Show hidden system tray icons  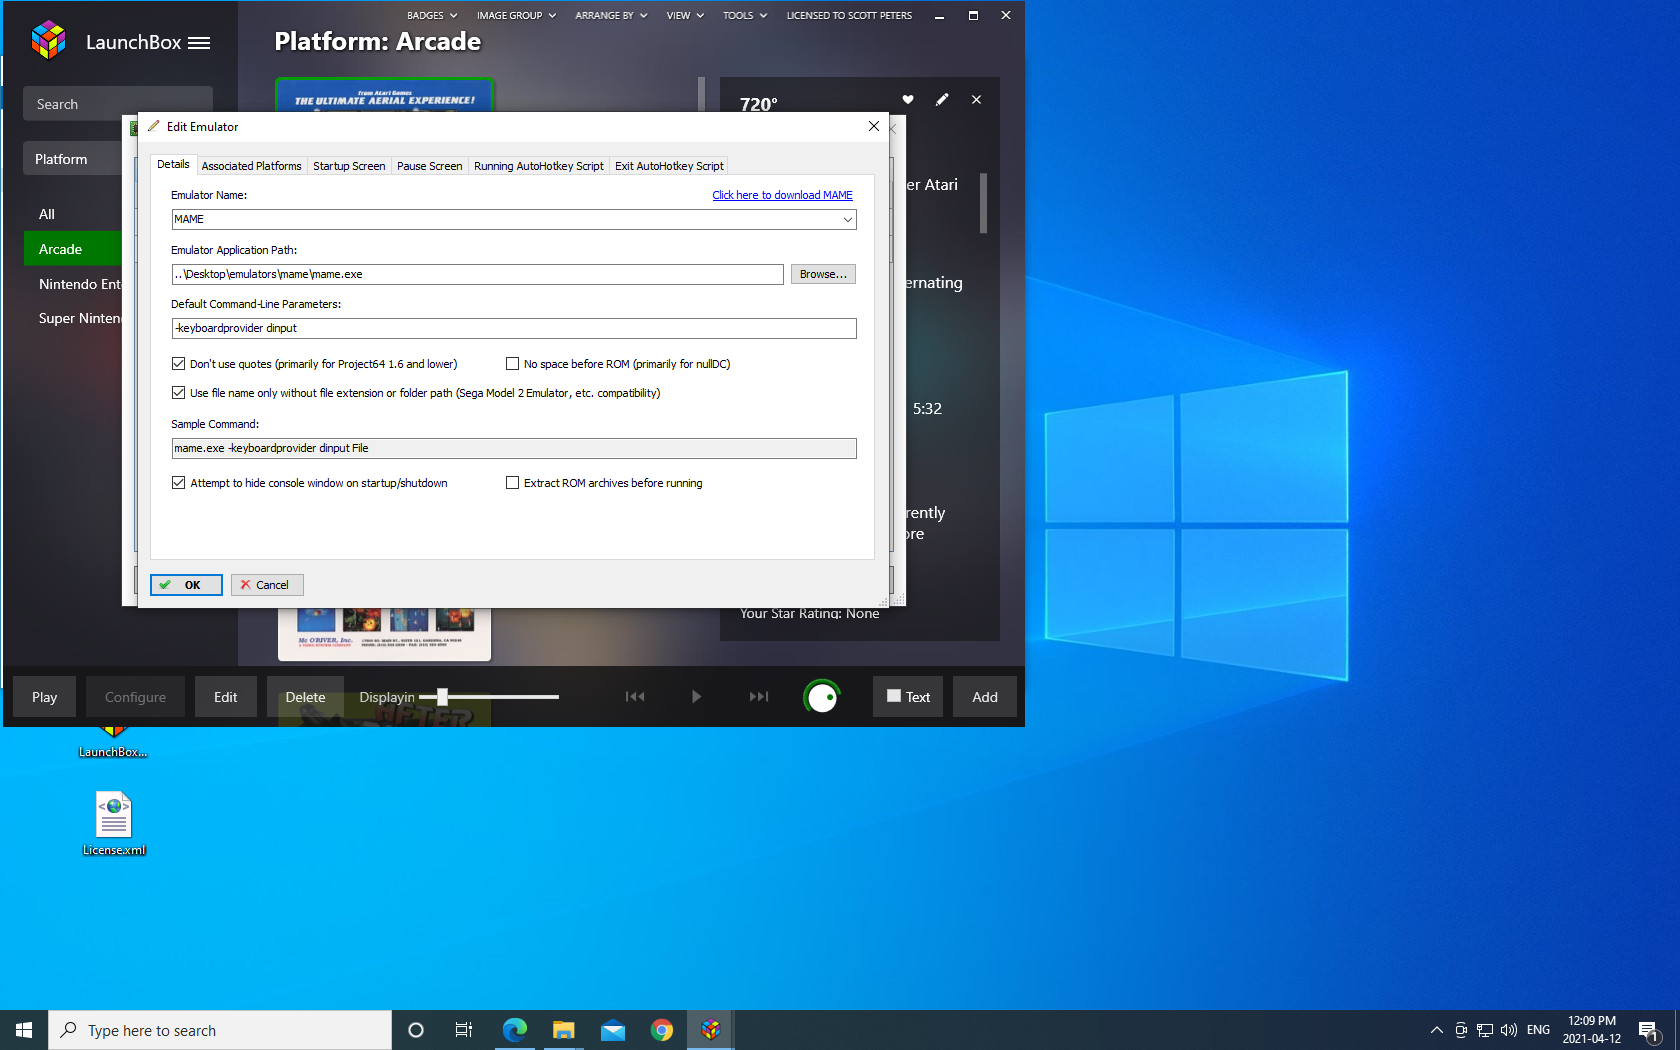pyautogui.click(x=1437, y=1030)
